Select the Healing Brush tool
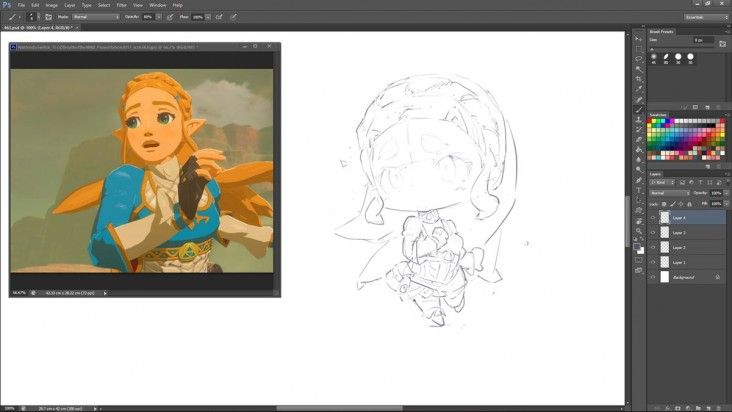Image resolution: width=732 pixels, height=412 pixels. point(638,99)
